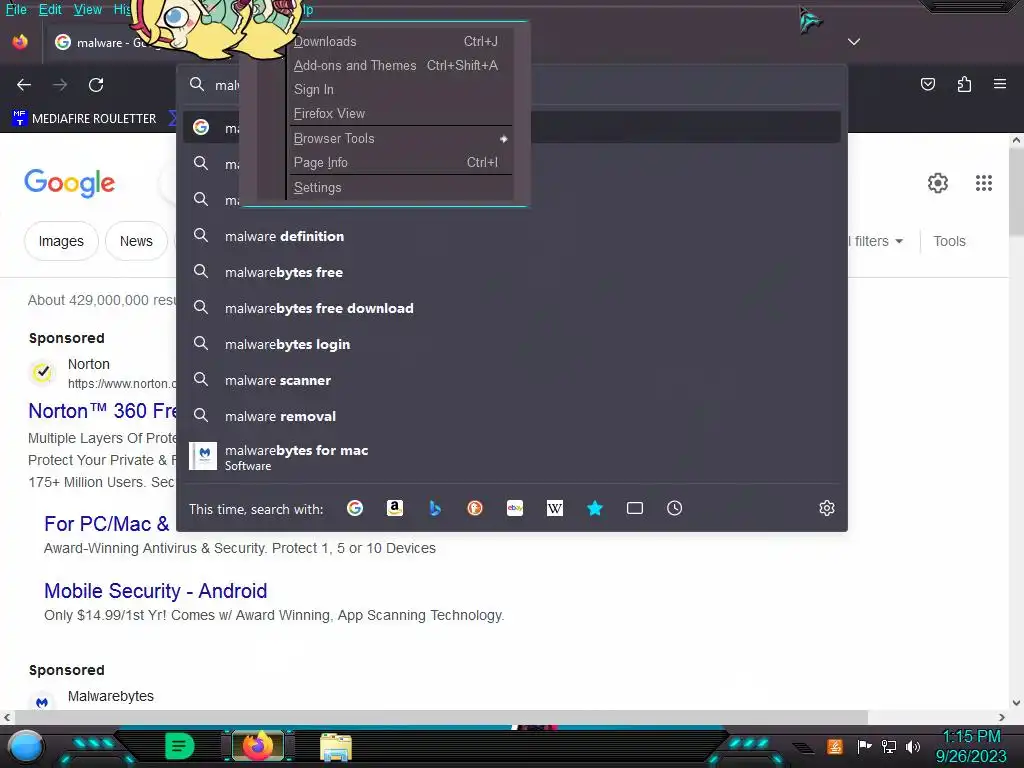The width and height of the screenshot is (1024, 768).
Task: Open the Firefox hamburger application menu
Action: (x=1000, y=84)
